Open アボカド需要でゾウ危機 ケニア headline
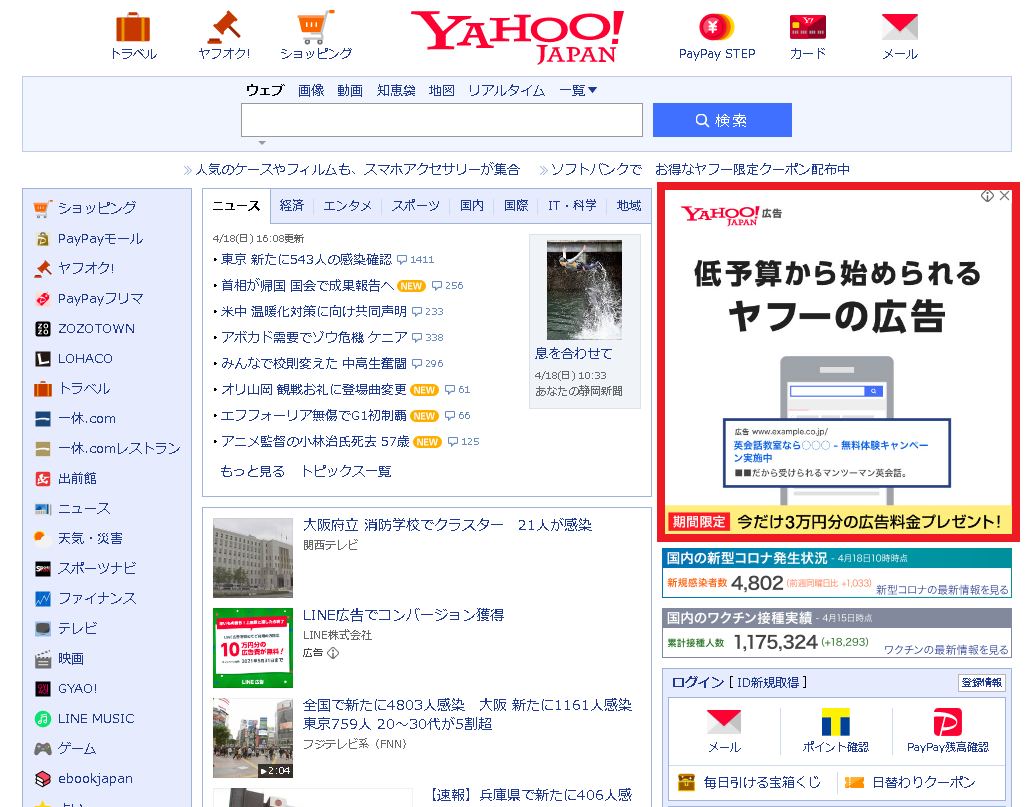This screenshot has height=807, width=1036. 314,337
